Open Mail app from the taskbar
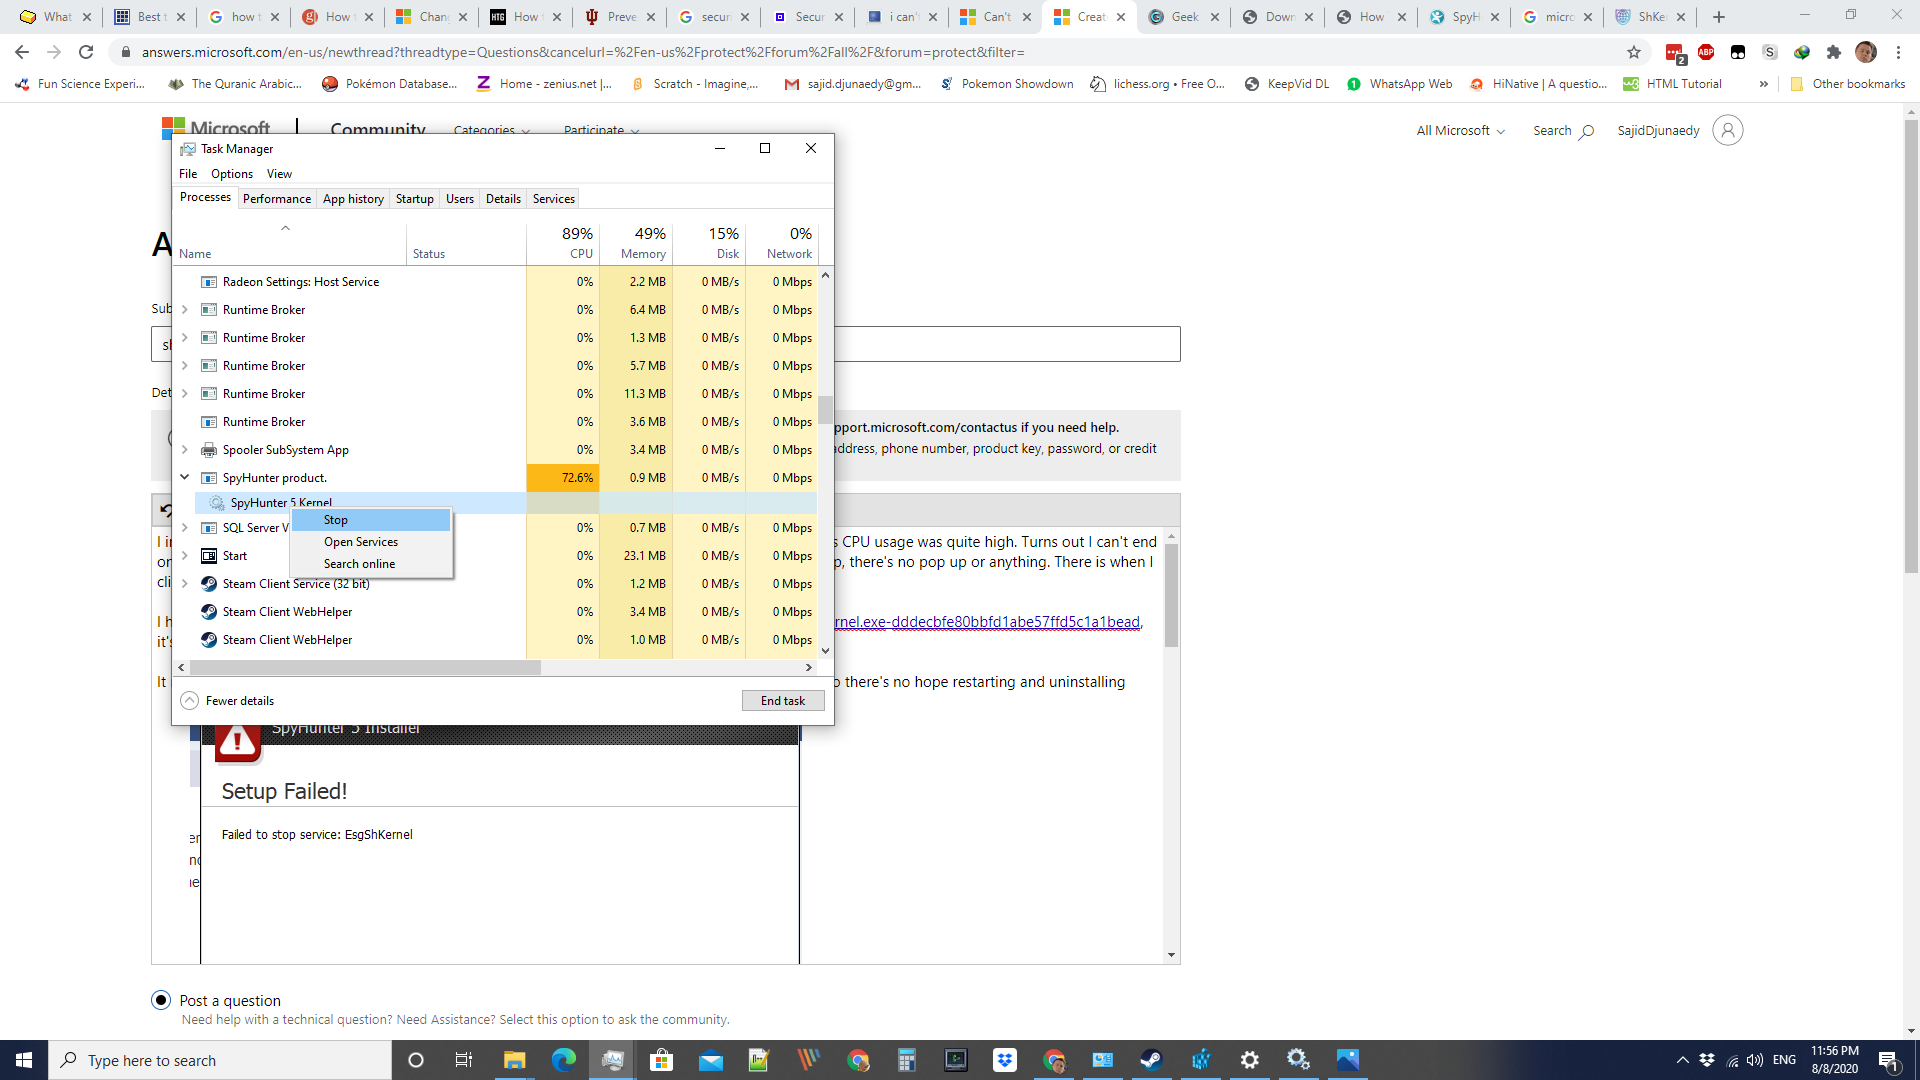Screen dimensions: 1920x1080 (x=711, y=1060)
